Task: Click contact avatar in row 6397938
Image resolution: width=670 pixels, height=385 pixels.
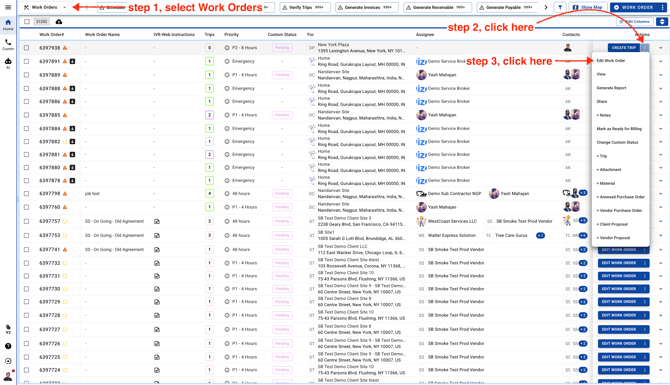Action: 567,47
